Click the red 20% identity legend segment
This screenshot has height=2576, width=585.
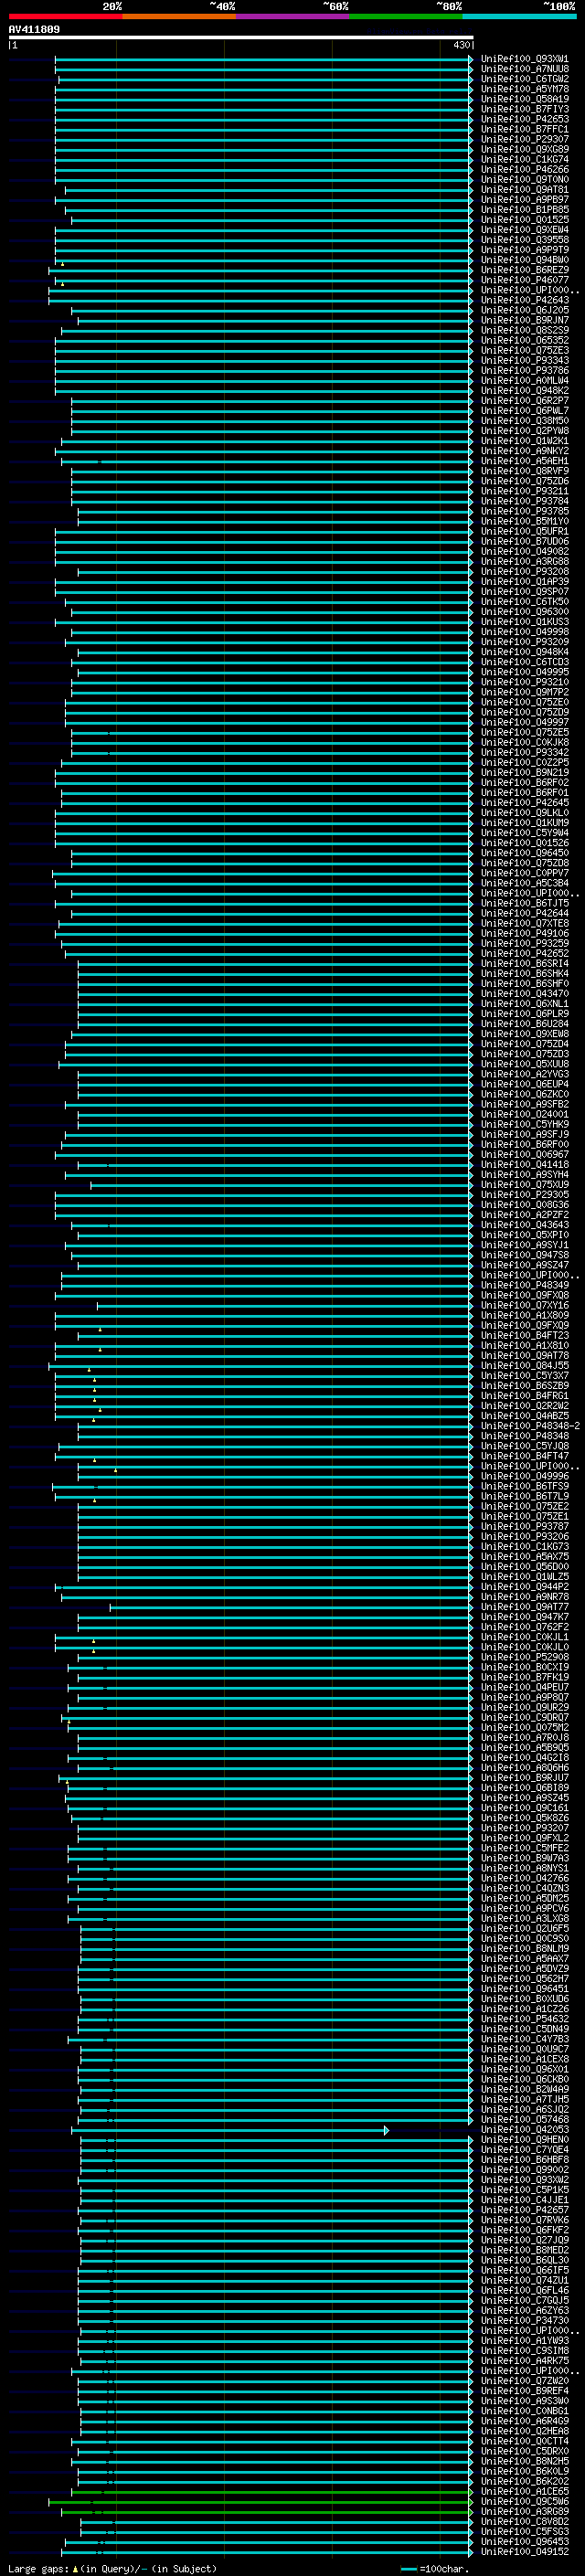[65, 17]
